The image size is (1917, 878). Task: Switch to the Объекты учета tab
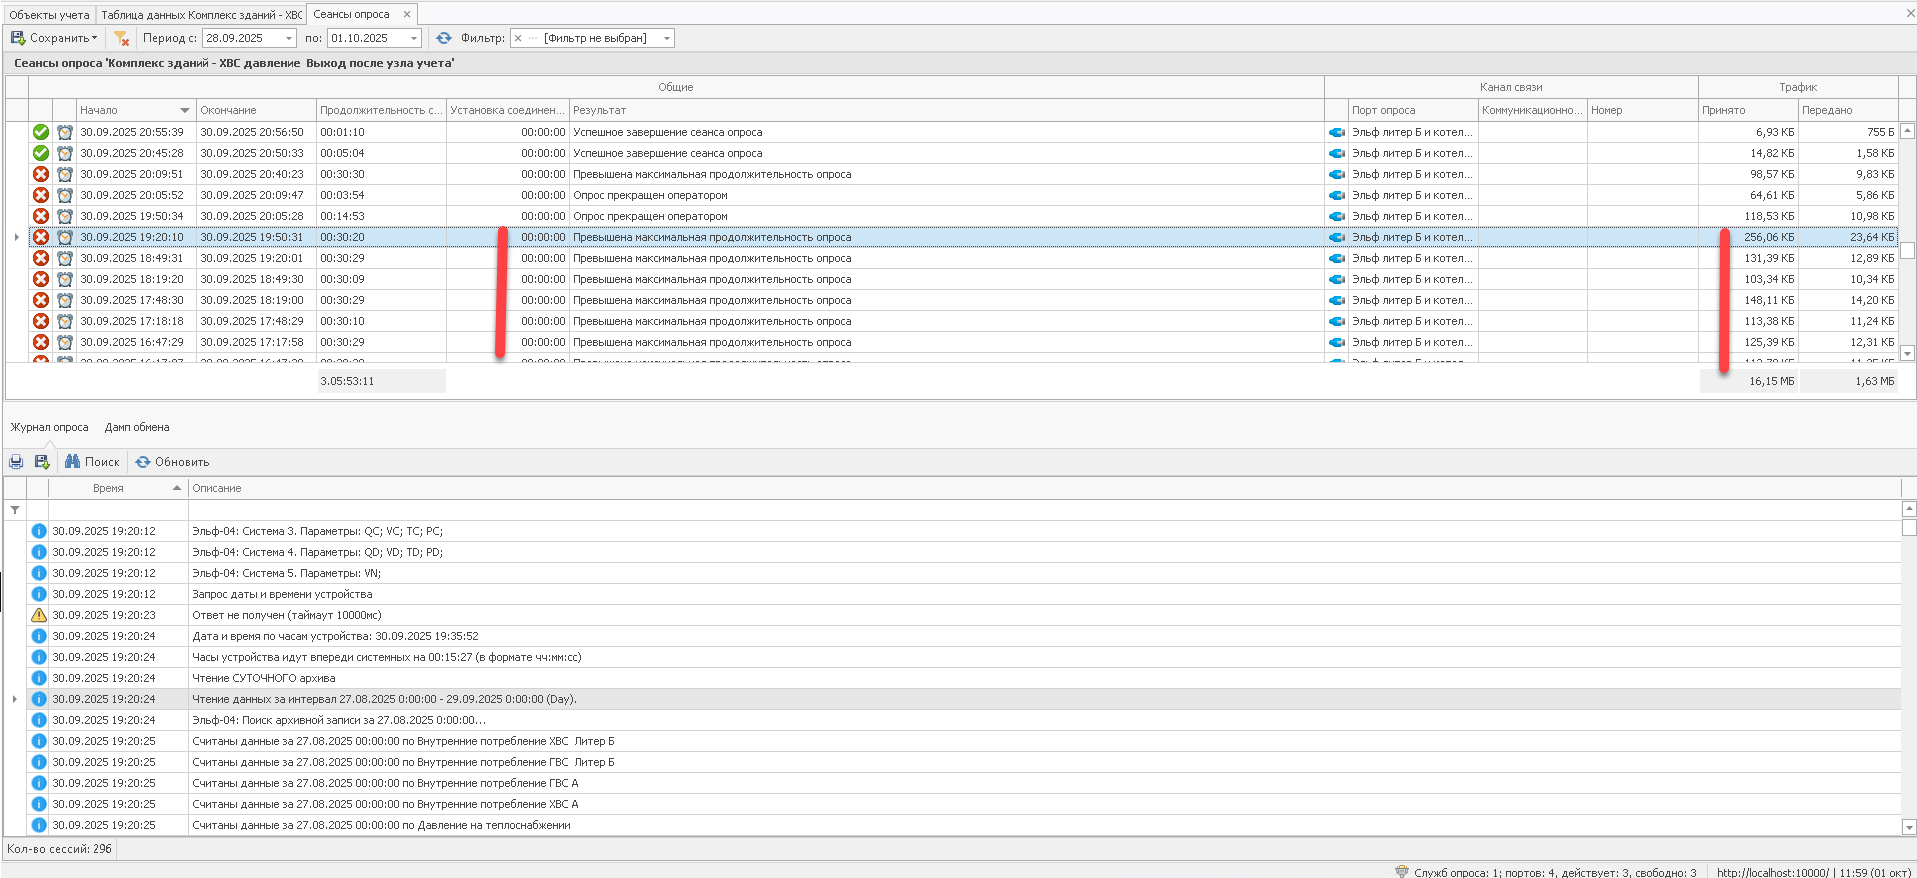tap(49, 15)
